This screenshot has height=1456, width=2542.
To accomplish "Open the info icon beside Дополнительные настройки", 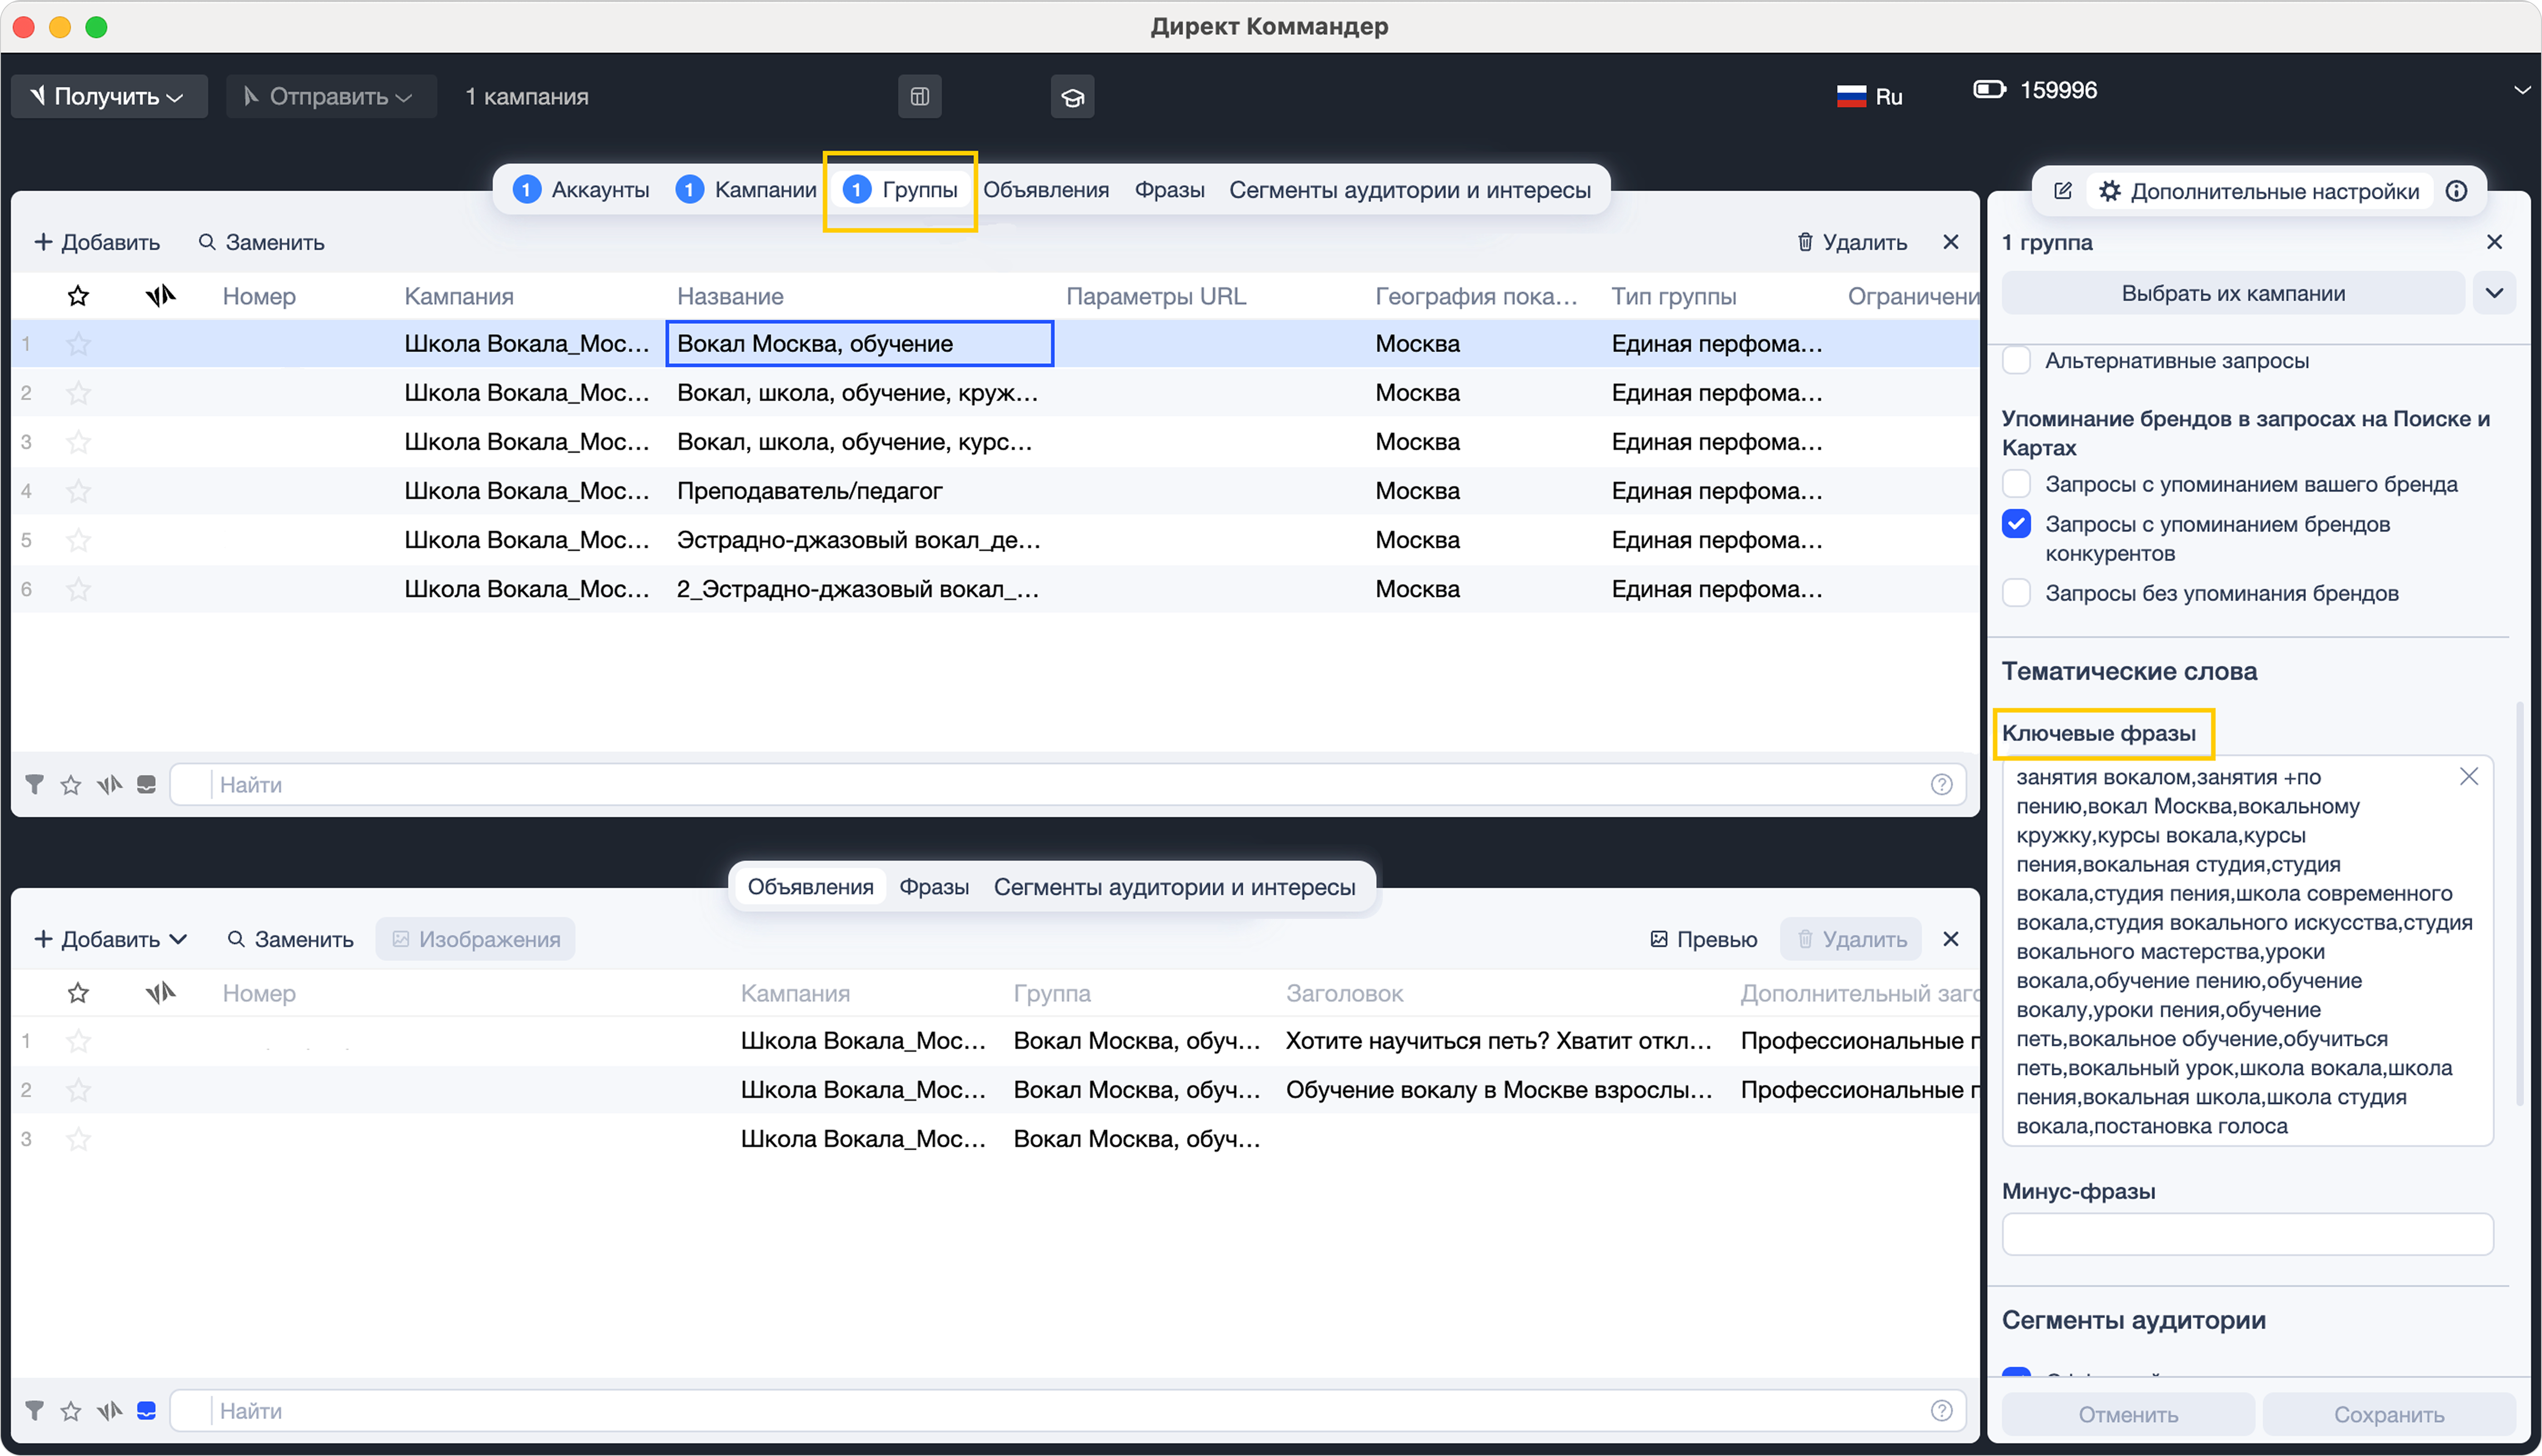I will click(x=2456, y=191).
